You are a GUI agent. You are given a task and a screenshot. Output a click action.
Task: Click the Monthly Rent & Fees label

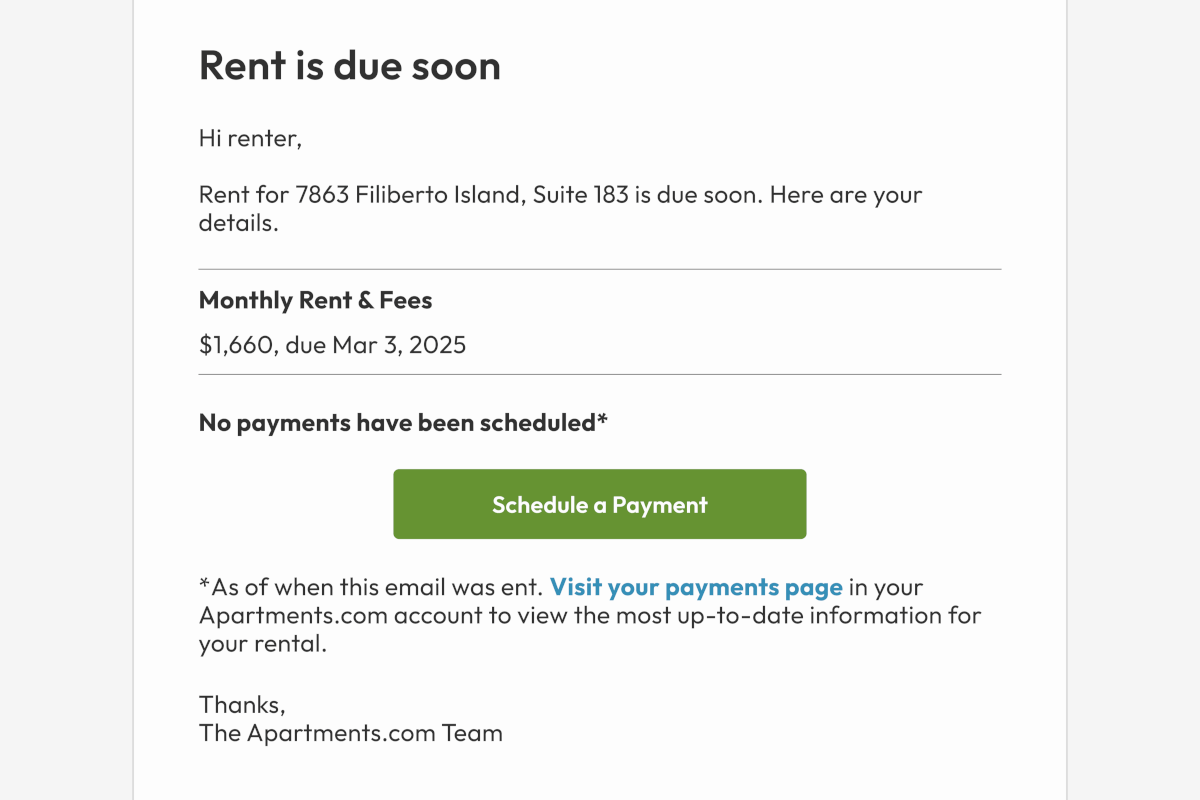point(315,300)
